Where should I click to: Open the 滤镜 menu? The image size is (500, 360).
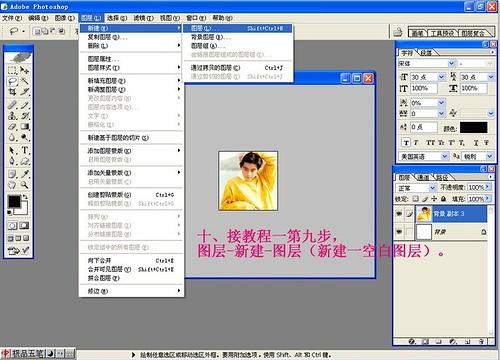click(143, 18)
